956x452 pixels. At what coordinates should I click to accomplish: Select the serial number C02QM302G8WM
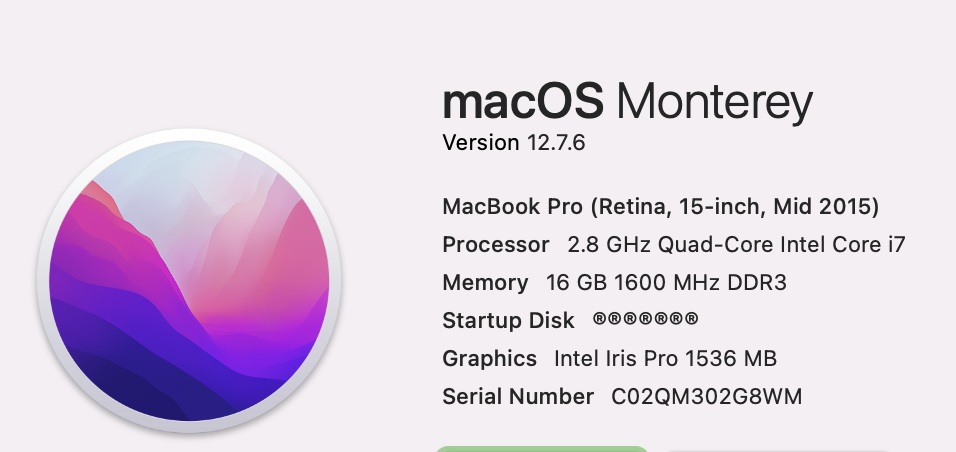(707, 397)
